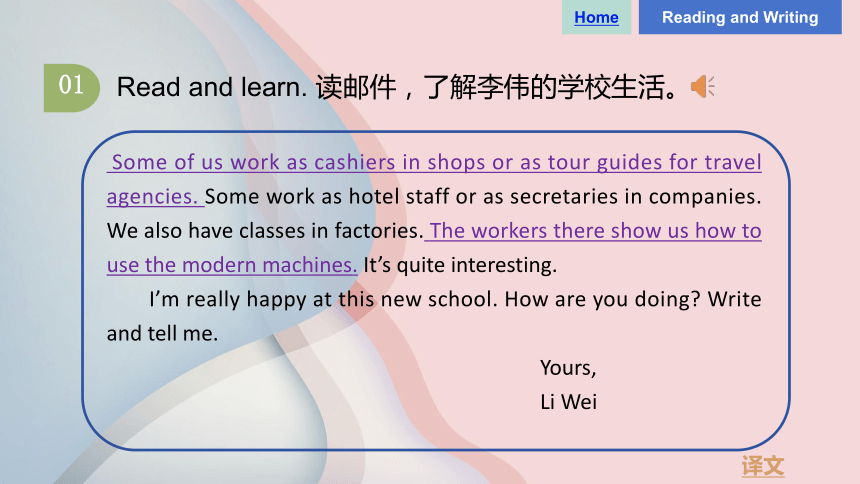This screenshot has width=860, height=484.
Task: Click the Chinese instruction 读邮件，了解李伟的学校生活
Action: (498, 87)
